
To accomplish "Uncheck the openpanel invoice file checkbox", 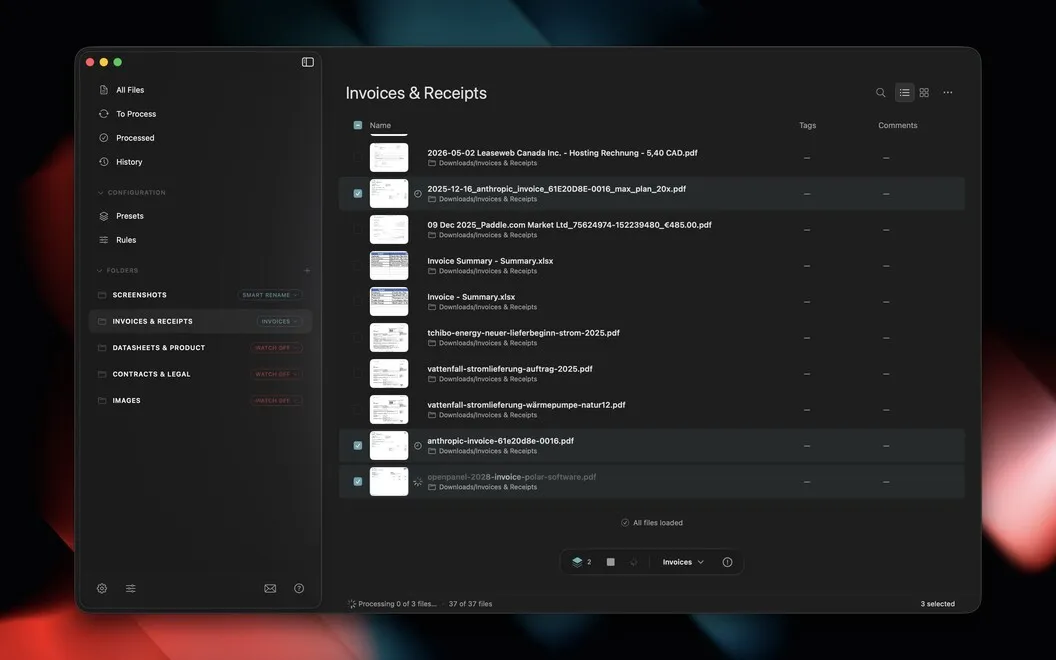I will [x=358, y=482].
